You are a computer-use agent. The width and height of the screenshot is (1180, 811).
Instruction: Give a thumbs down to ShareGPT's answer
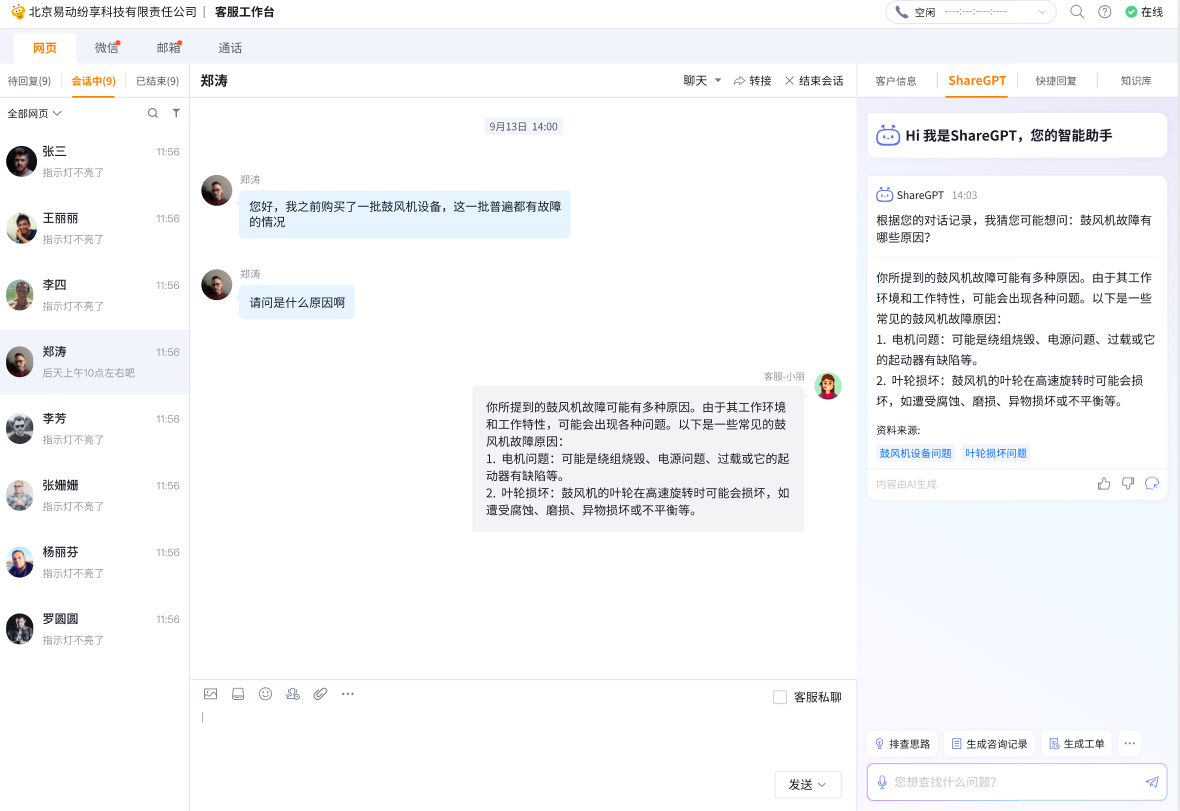(1127, 483)
